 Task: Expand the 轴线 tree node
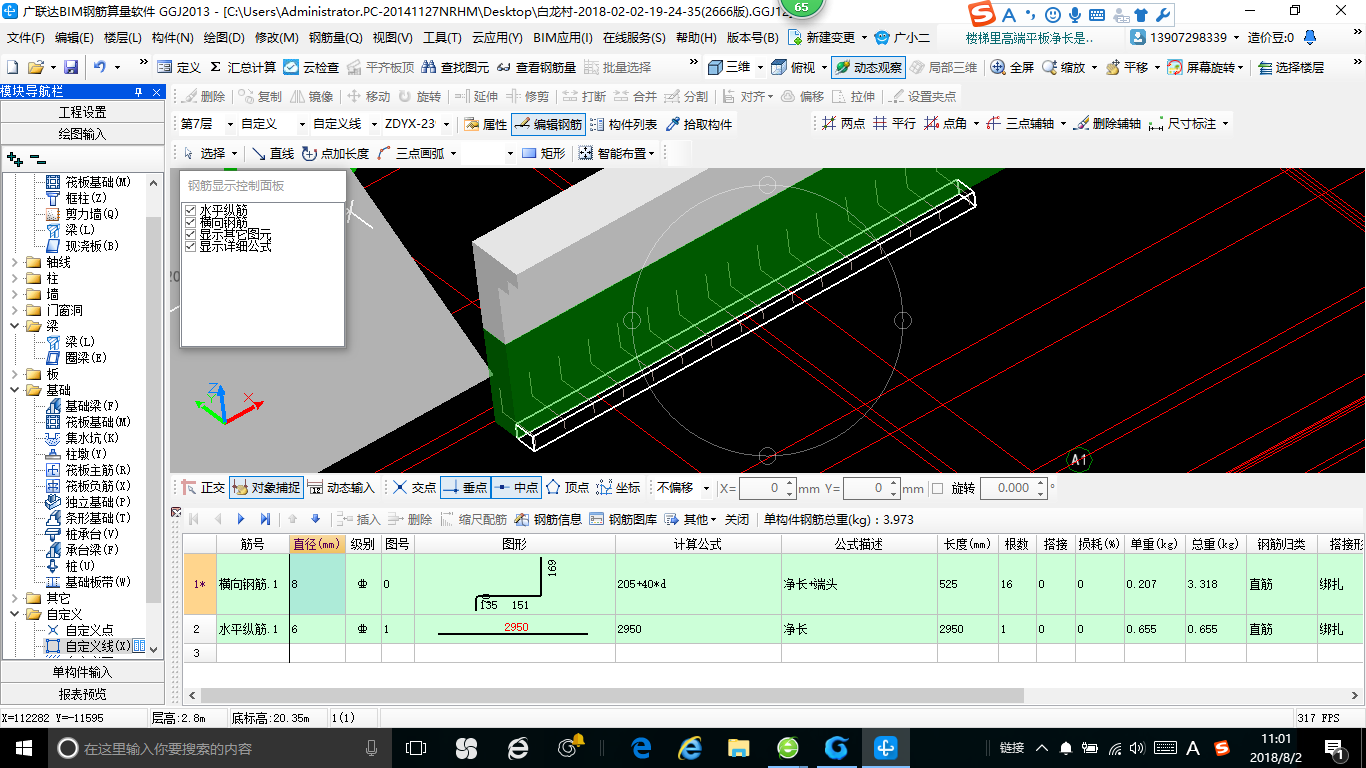click(15, 262)
